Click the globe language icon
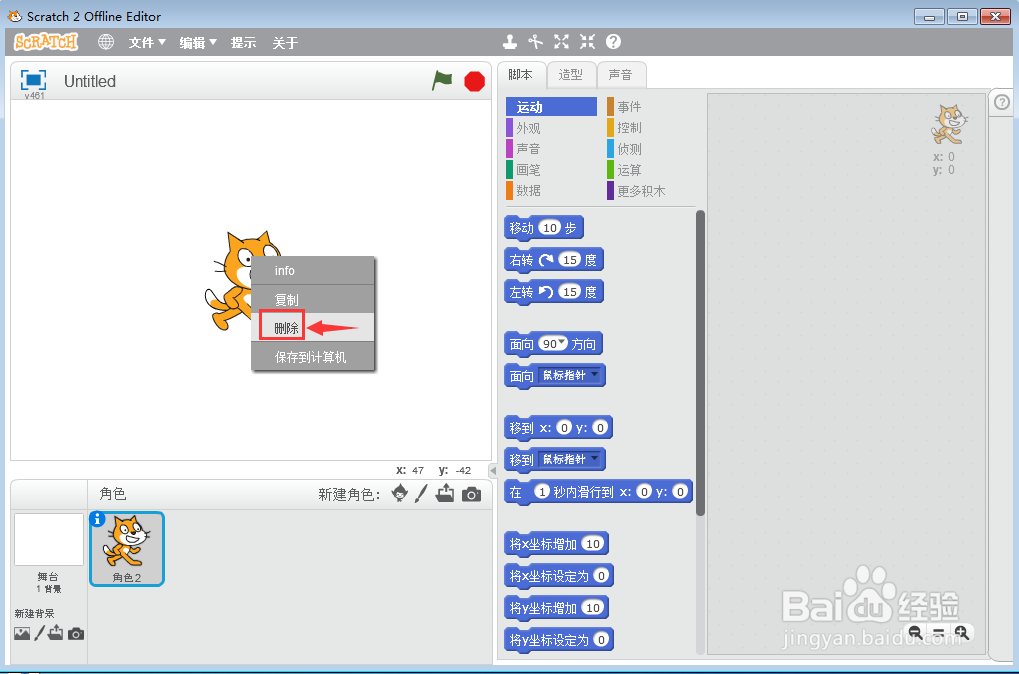The height and width of the screenshot is (674, 1019). [105, 42]
